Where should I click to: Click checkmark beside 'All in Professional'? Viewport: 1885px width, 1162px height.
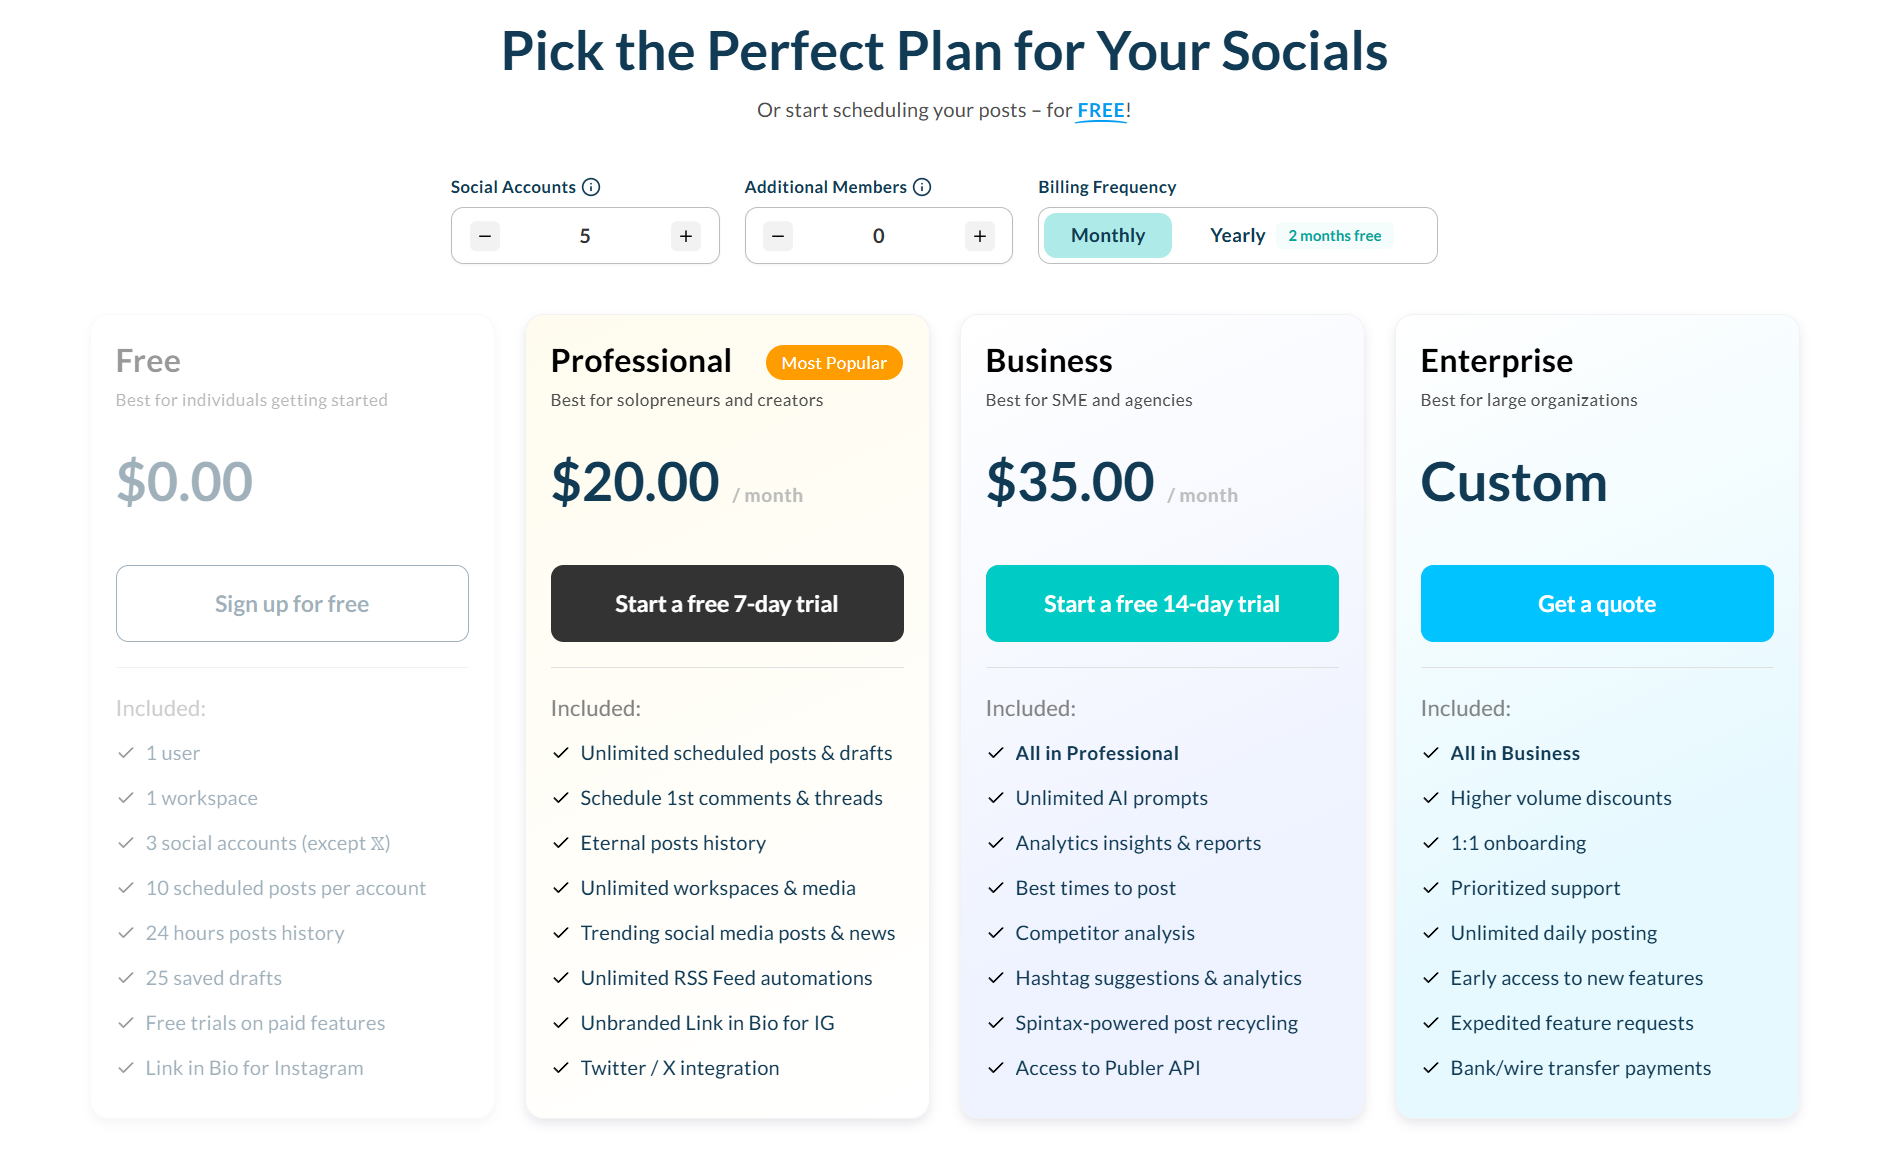click(996, 753)
